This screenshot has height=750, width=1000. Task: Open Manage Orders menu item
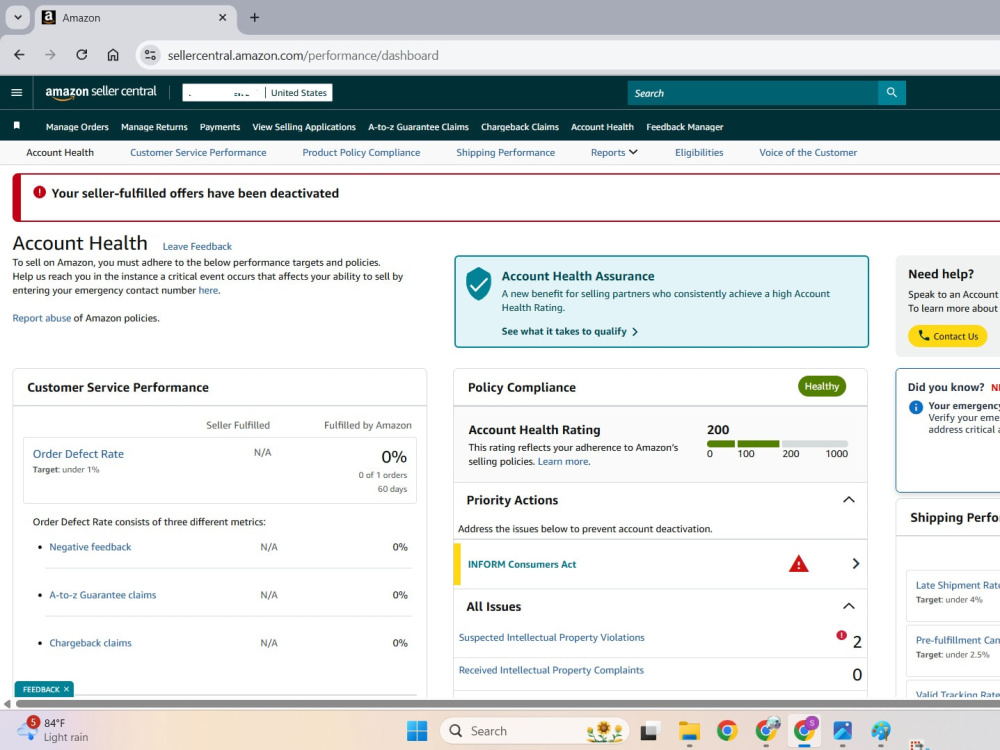pos(77,127)
